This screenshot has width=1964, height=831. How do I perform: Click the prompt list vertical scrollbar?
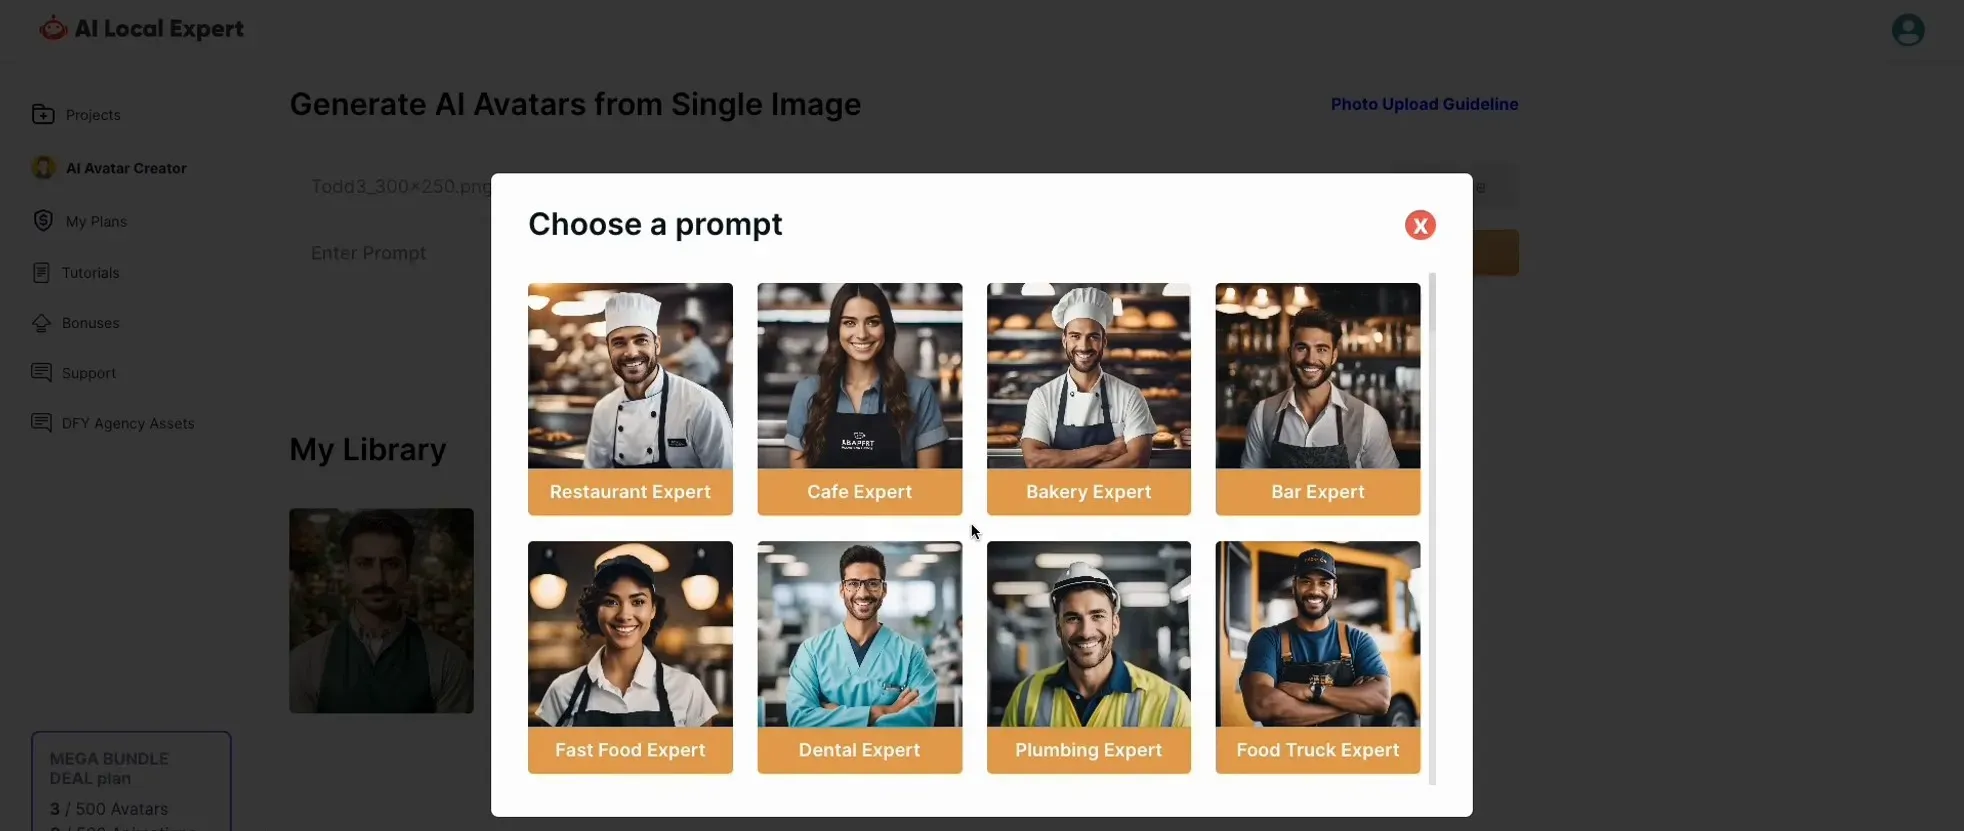point(1432,528)
